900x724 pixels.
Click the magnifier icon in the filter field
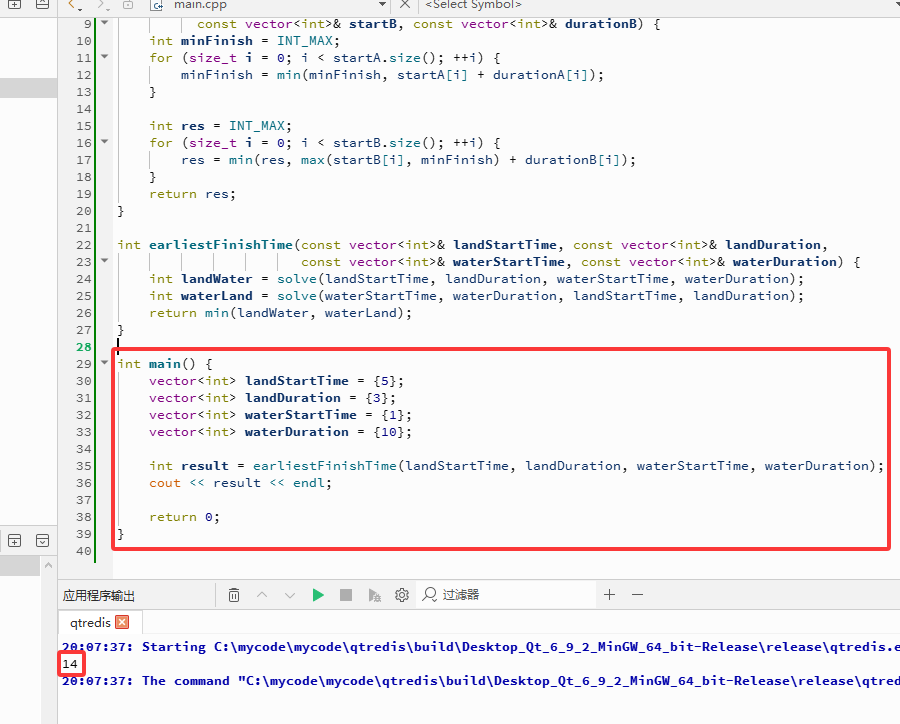[x=429, y=595]
